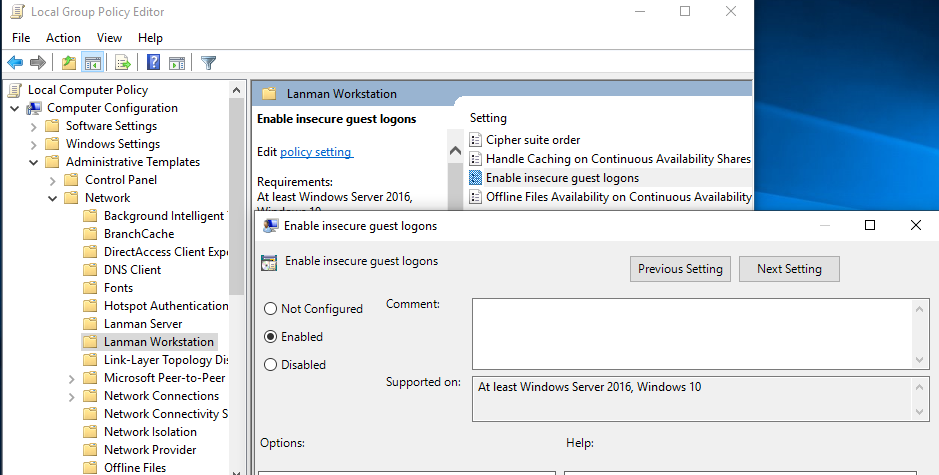Click the Up One Level folder icon
The image size is (939, 475).
pyautogui.click(x=69, y=62)
